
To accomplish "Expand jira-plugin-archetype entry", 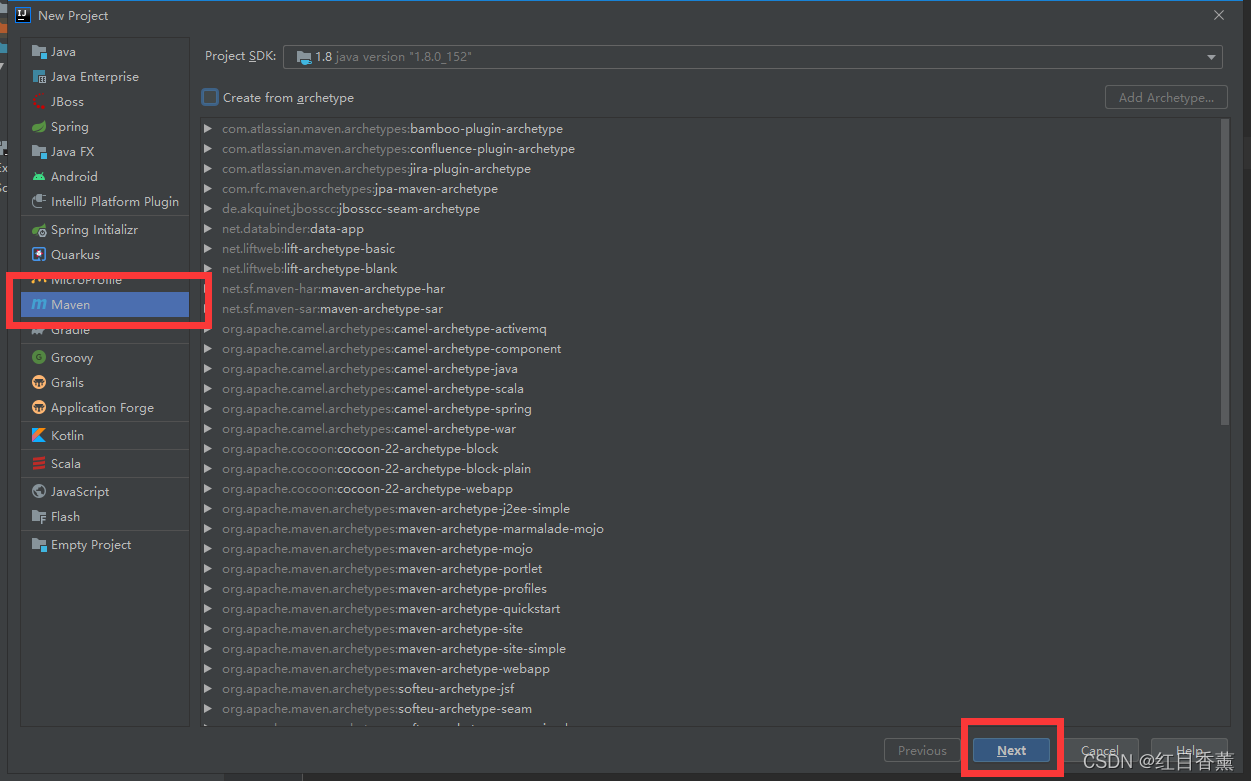I will (x=208, y=169).
